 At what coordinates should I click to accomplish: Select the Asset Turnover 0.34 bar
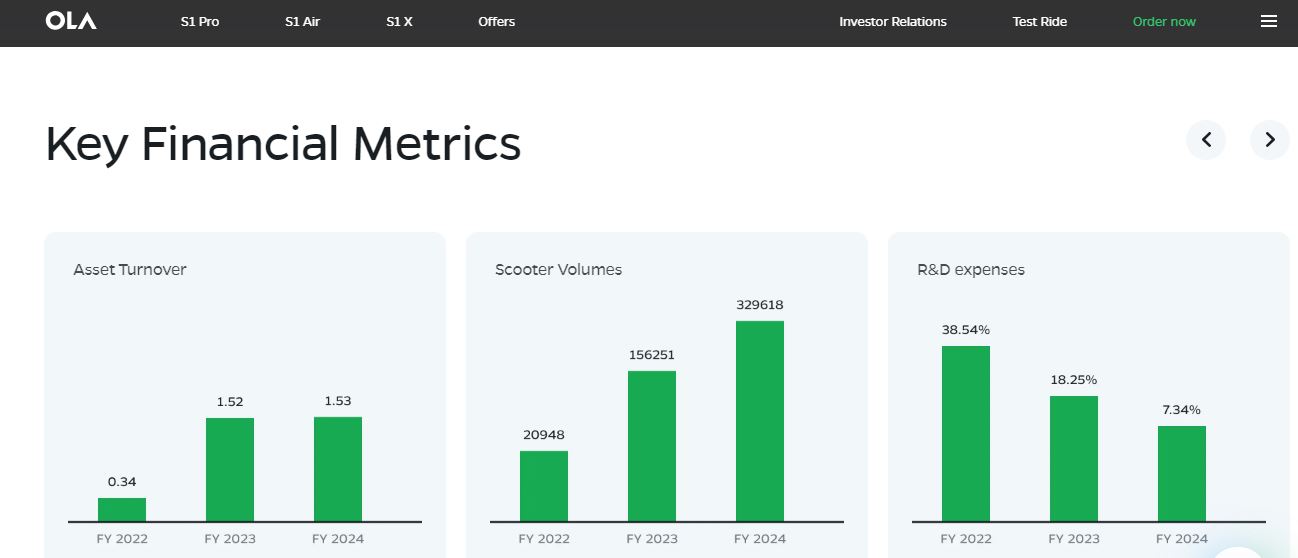(x=122, y=509)
